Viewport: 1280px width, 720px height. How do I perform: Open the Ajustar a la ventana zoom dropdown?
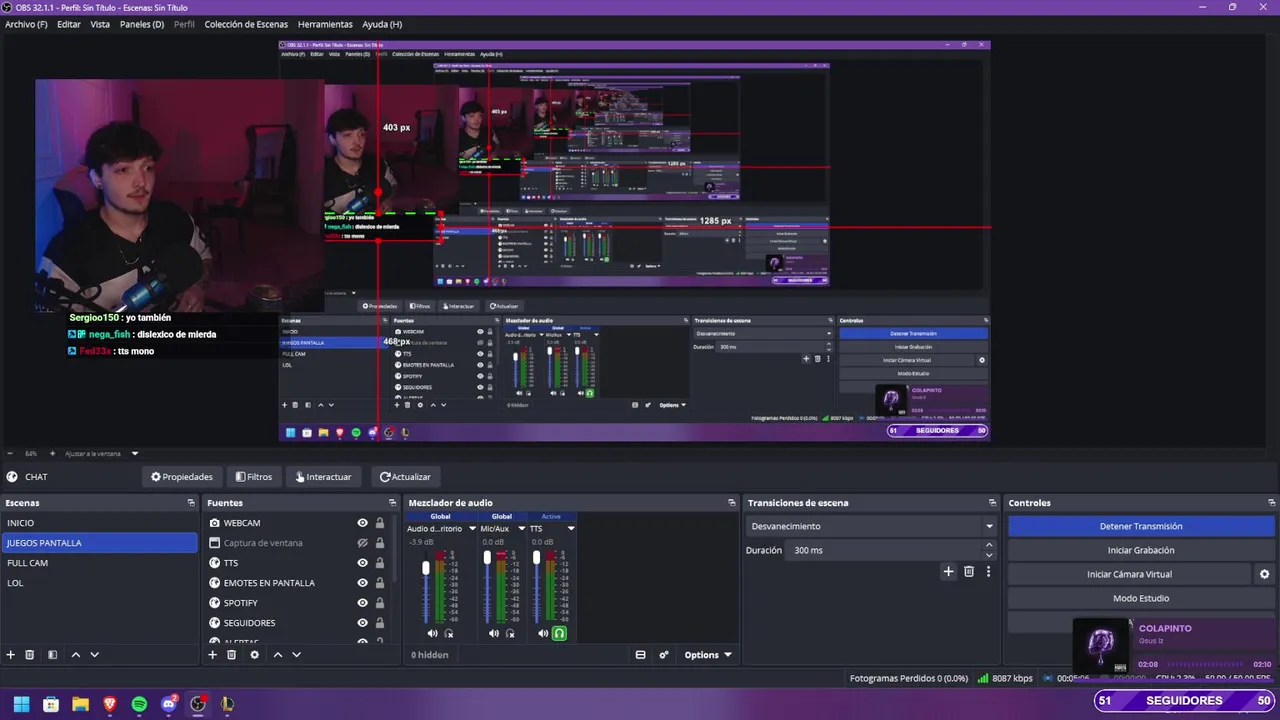point(135,453)
